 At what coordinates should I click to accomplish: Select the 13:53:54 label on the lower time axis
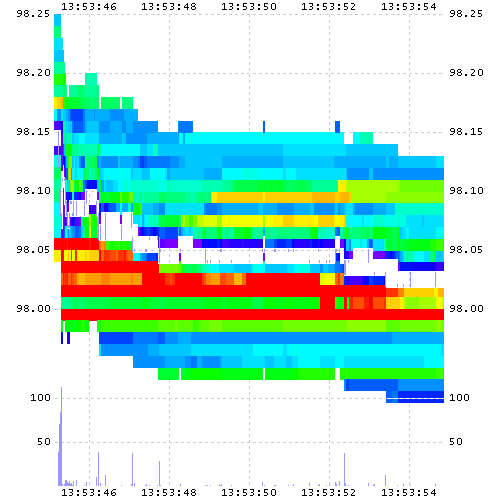[409, 492]
